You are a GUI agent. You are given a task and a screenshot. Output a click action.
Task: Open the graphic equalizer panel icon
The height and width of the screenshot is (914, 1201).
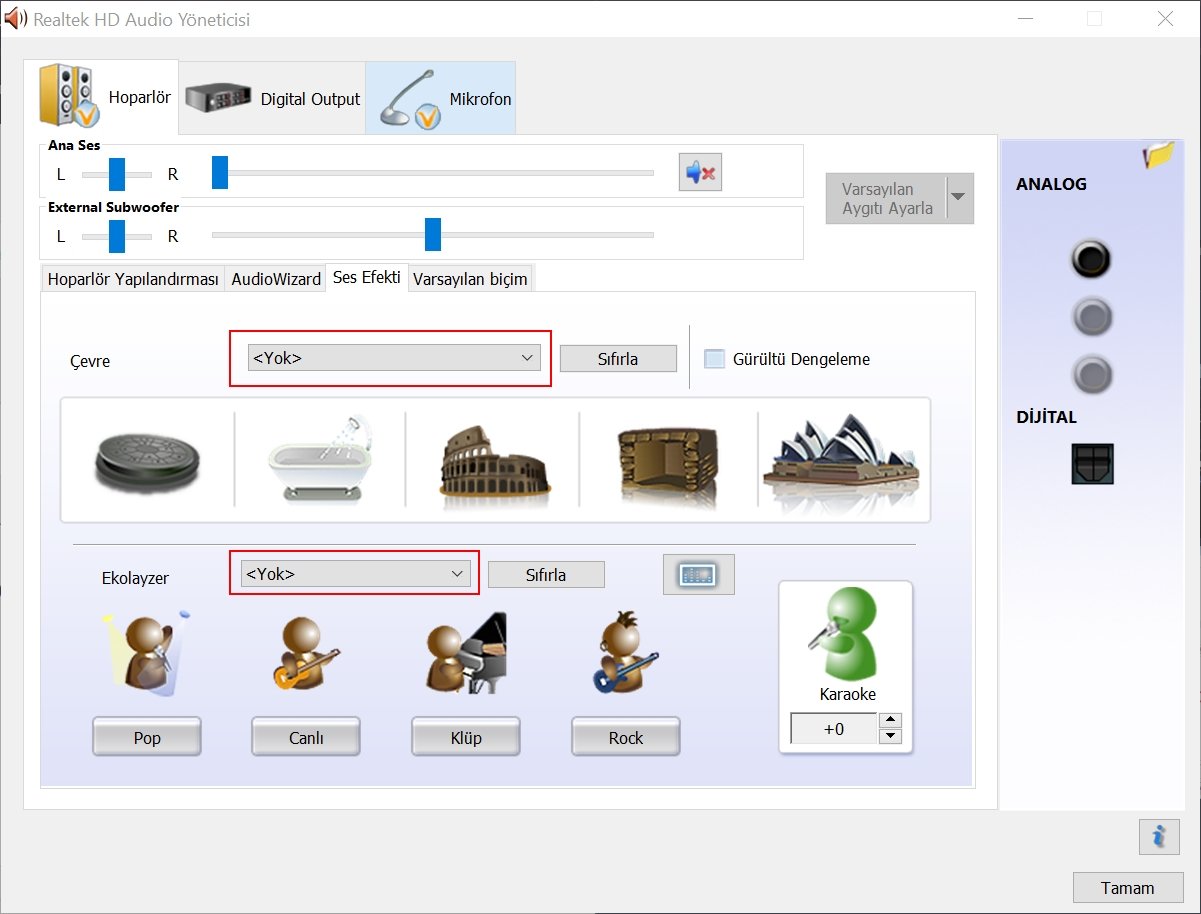coord(698,574)
